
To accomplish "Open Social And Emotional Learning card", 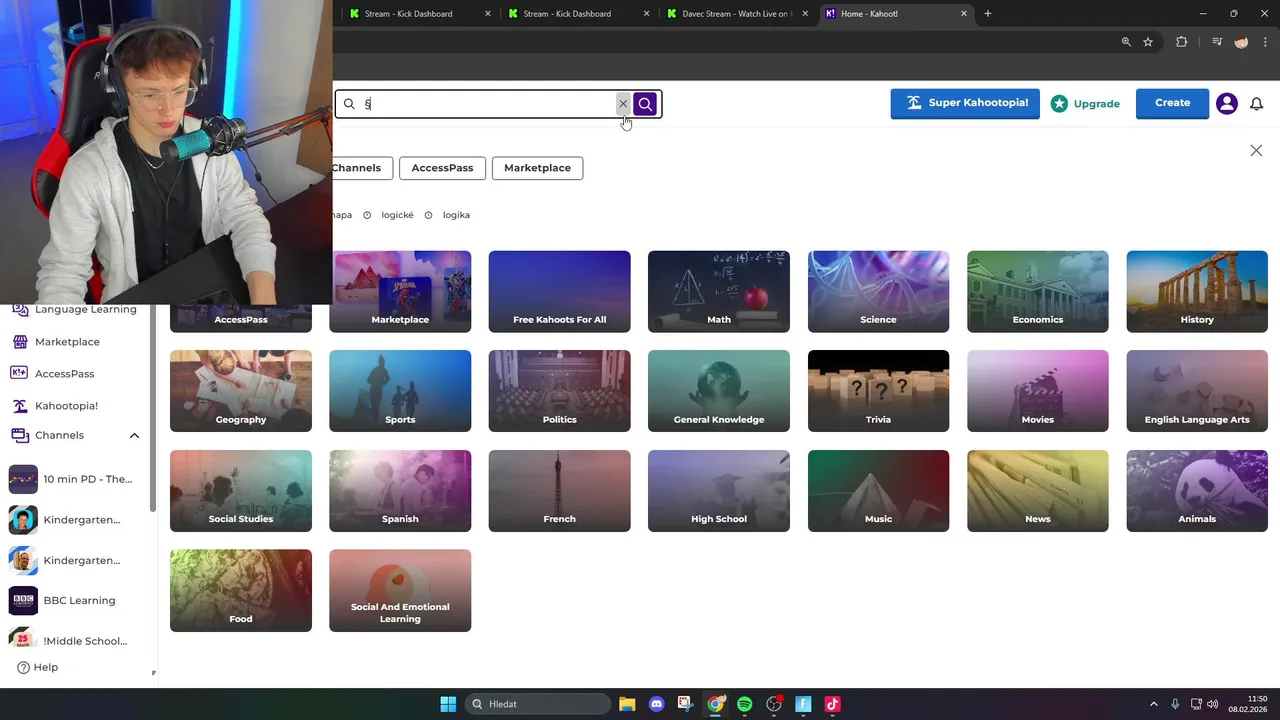I will tap(400, 590).
